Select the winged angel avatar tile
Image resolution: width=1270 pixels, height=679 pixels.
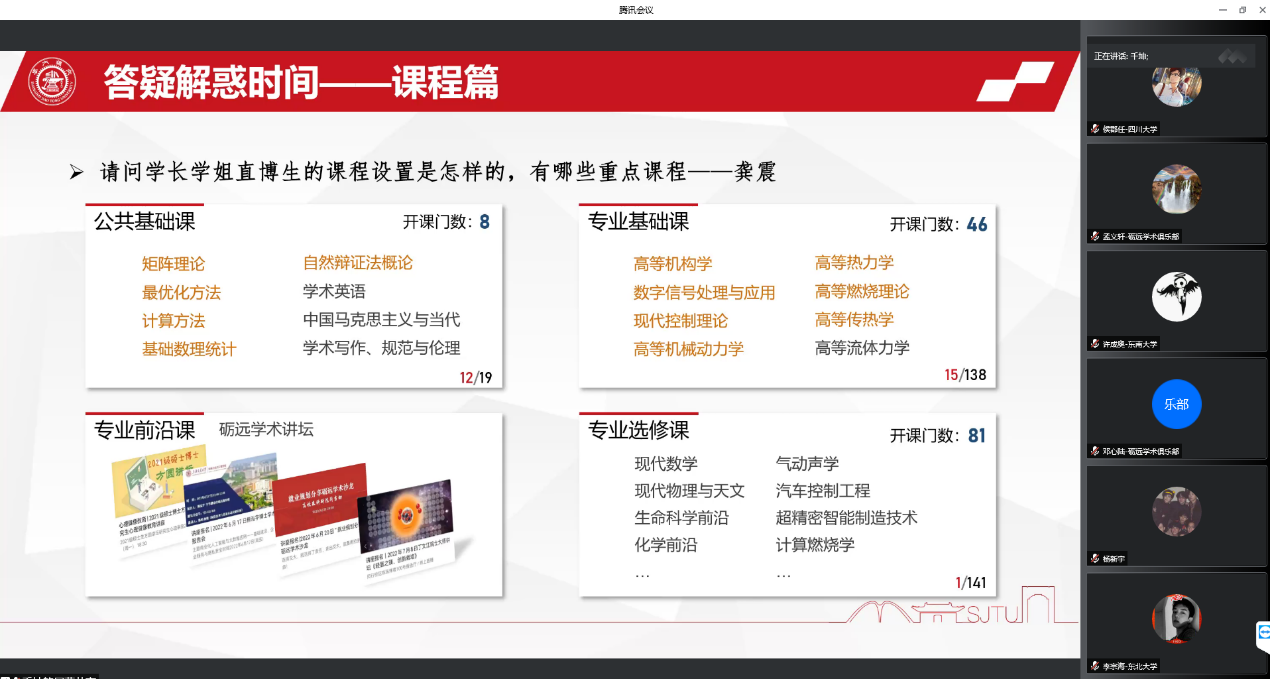[x=1176, y=296]
